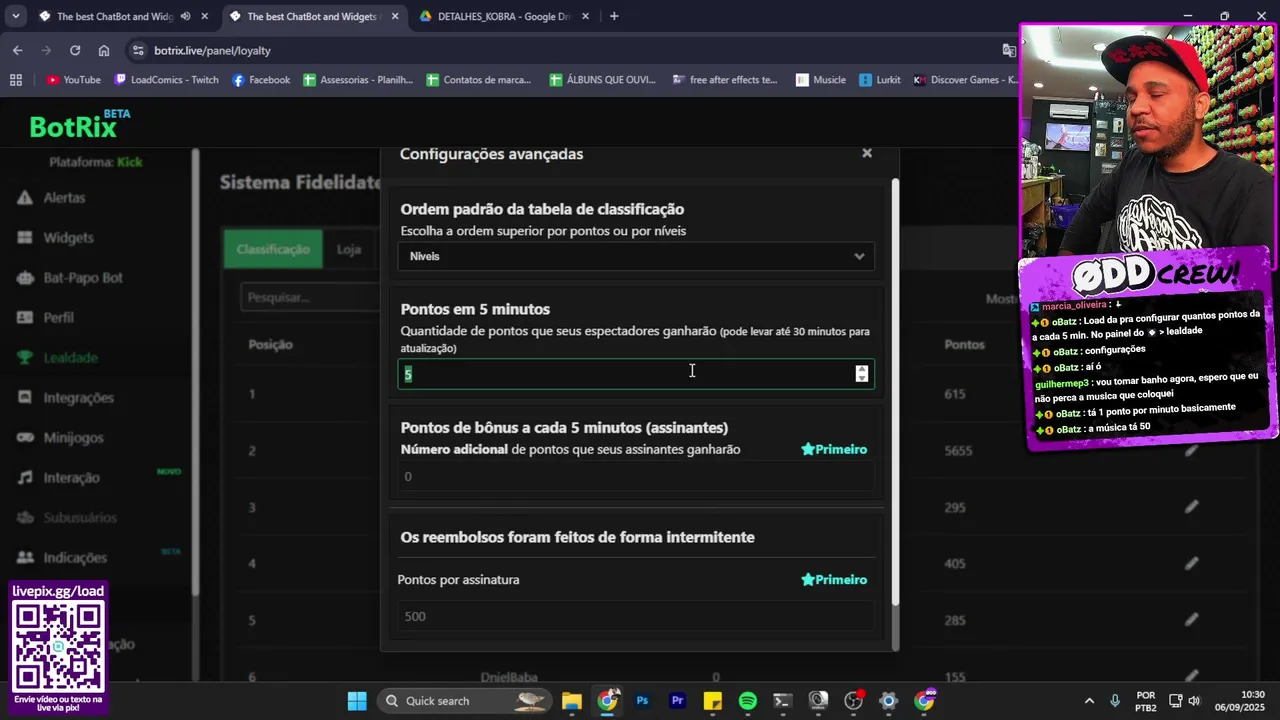Edit the row with 285 points

[1191, 620]
